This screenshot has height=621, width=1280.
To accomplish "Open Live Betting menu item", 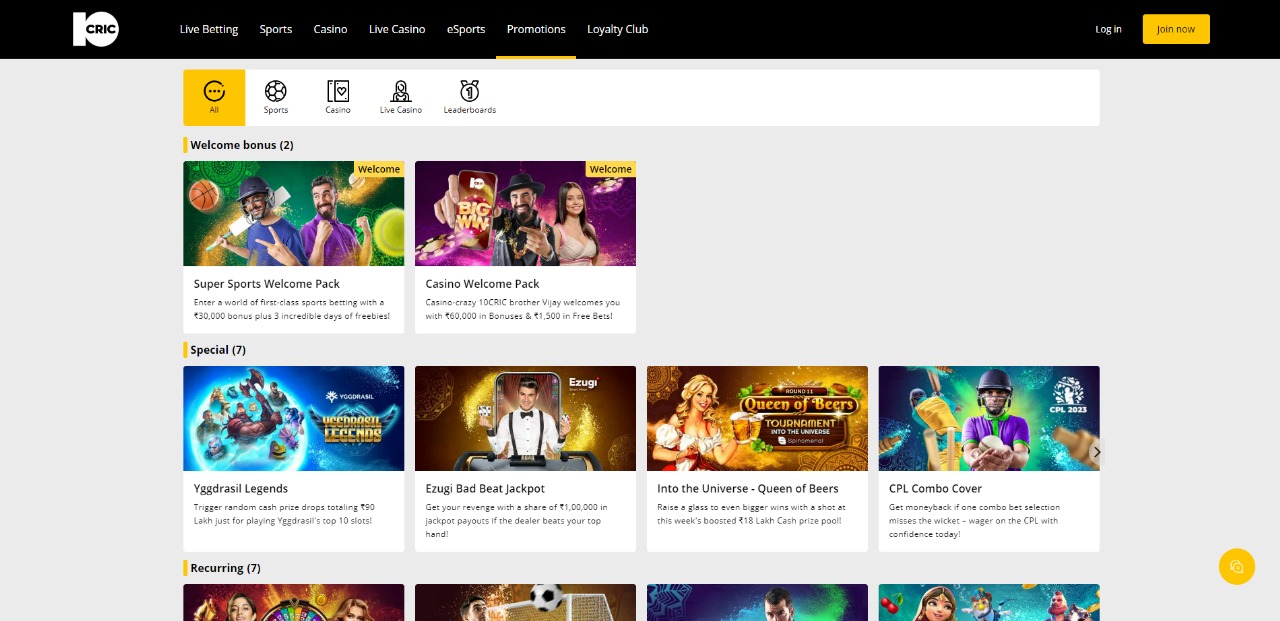I will 209,29.
